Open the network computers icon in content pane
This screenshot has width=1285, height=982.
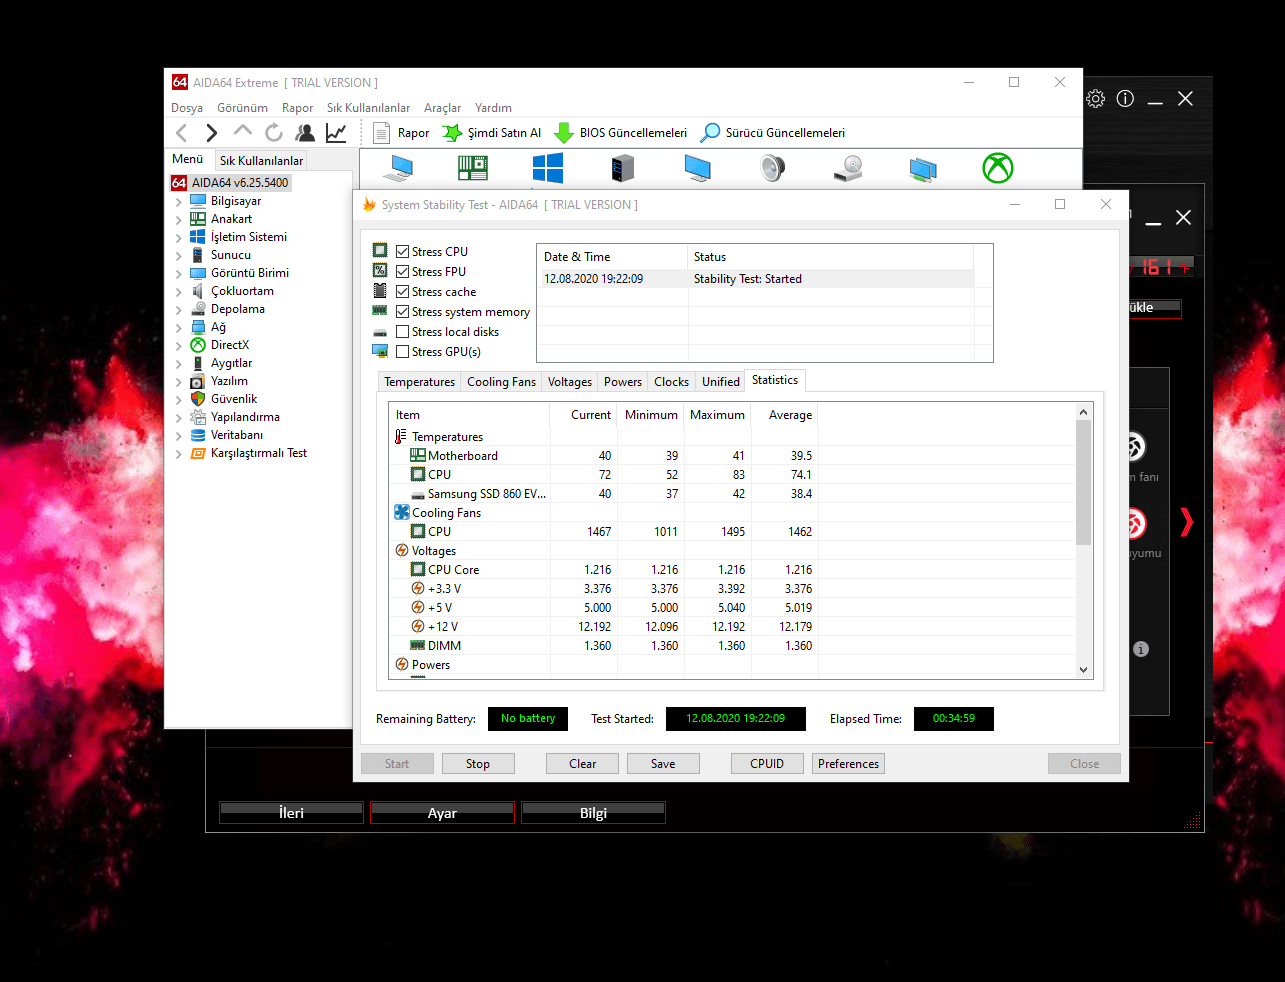click(x=923, y=169)
